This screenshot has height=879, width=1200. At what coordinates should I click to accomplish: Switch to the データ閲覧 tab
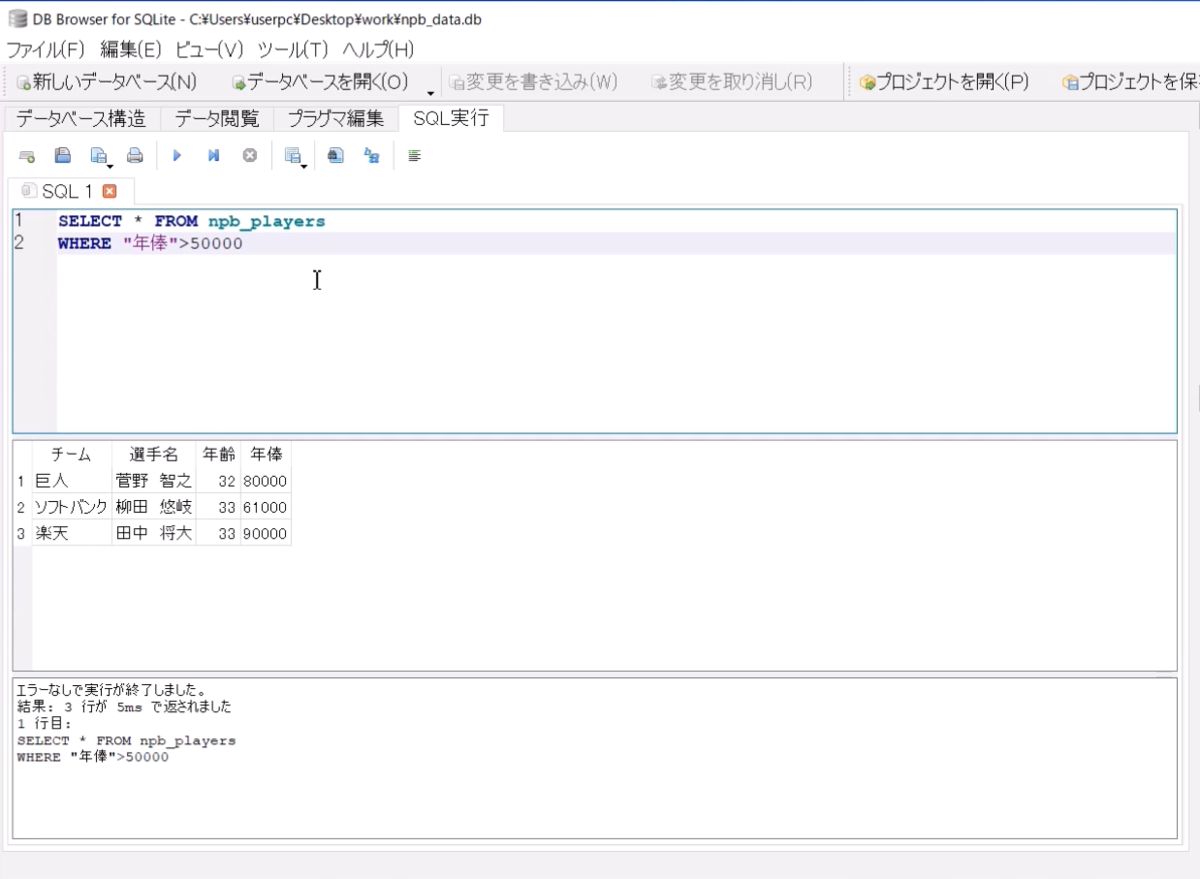216,118
